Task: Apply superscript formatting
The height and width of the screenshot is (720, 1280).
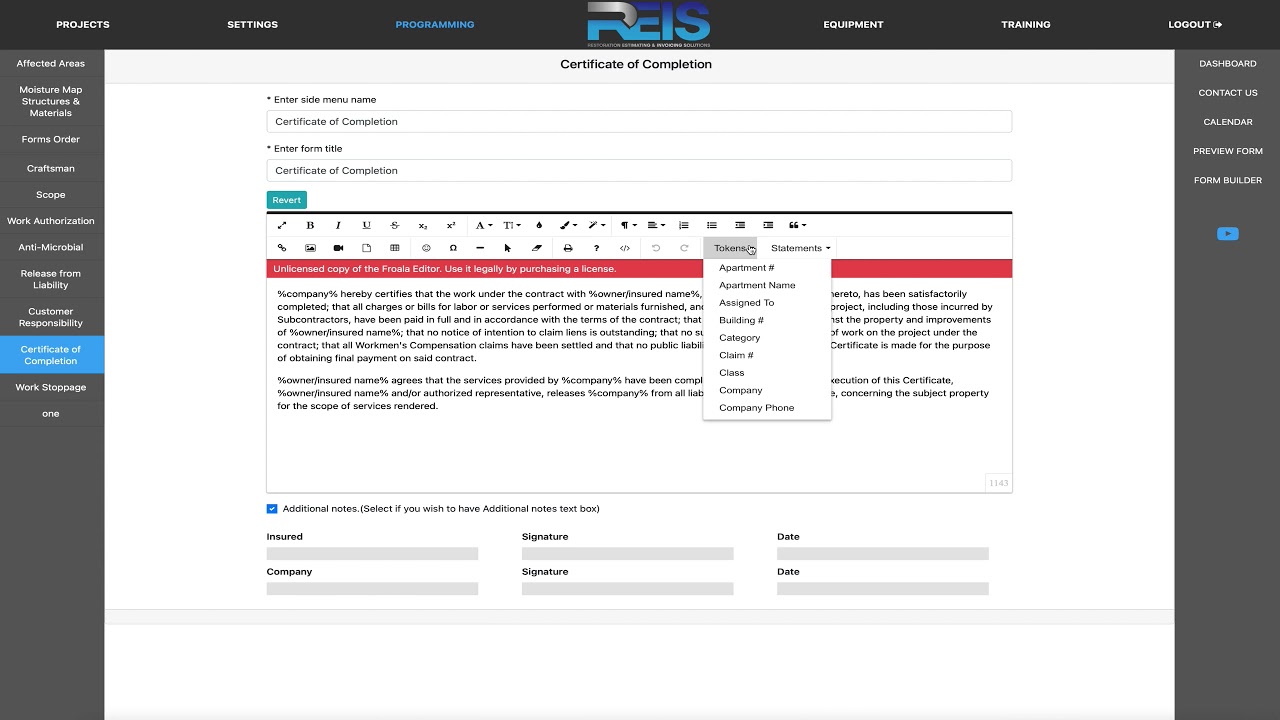Action: tap(451, 225)
